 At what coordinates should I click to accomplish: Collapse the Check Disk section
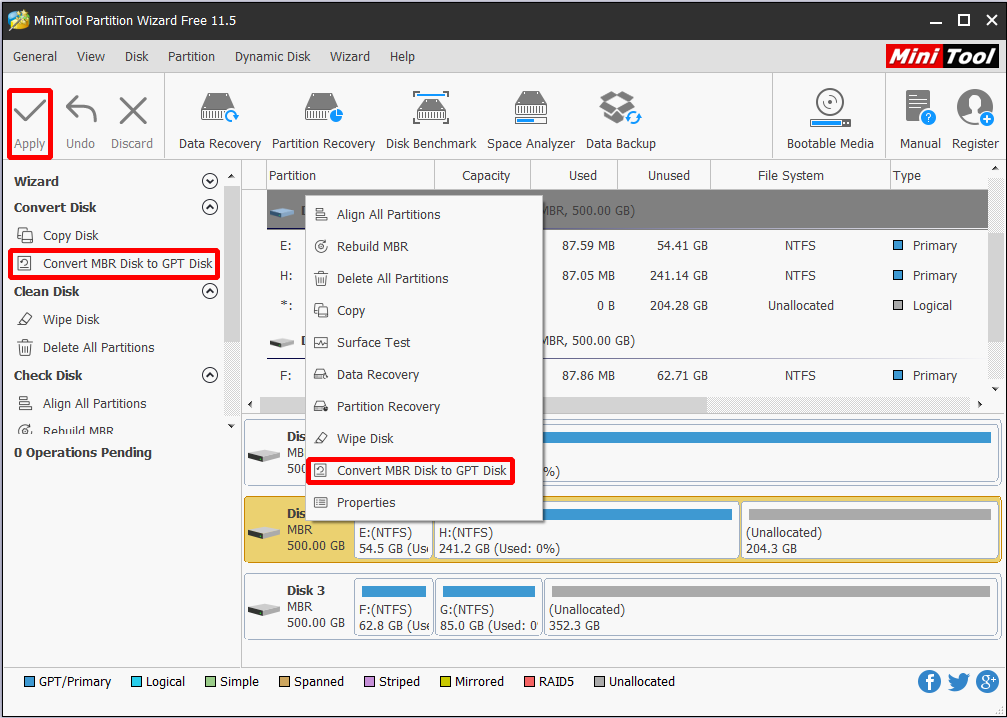click(209, 375)
